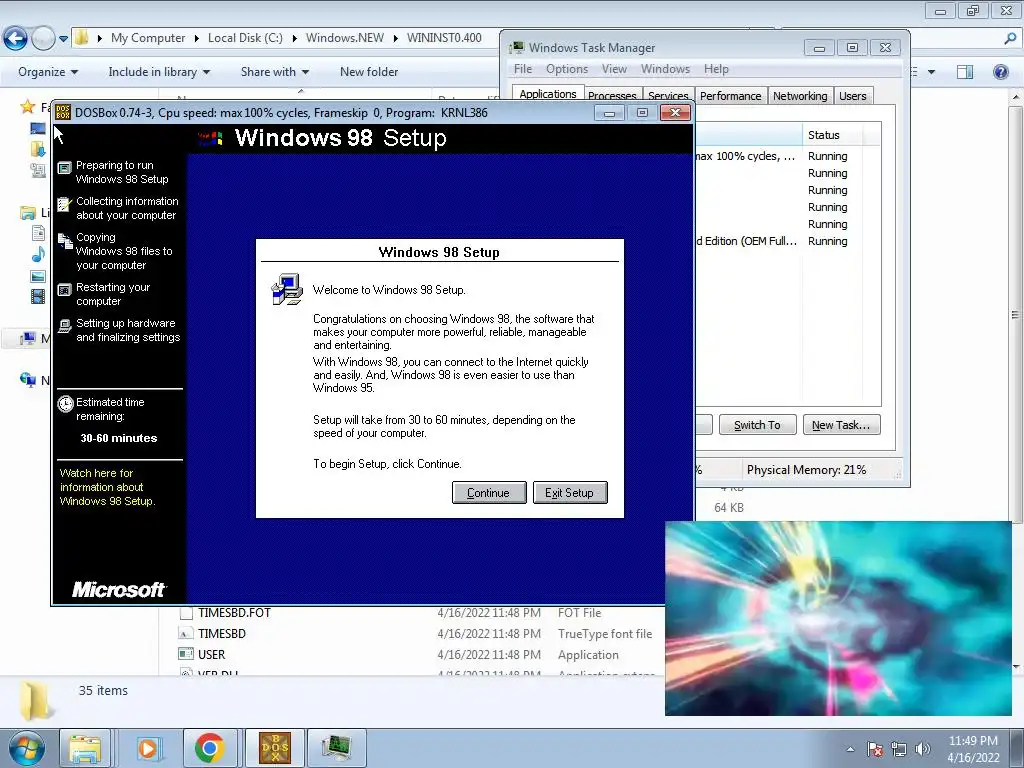
Task: Switch to the Services tab
Action: click(668, 96)
